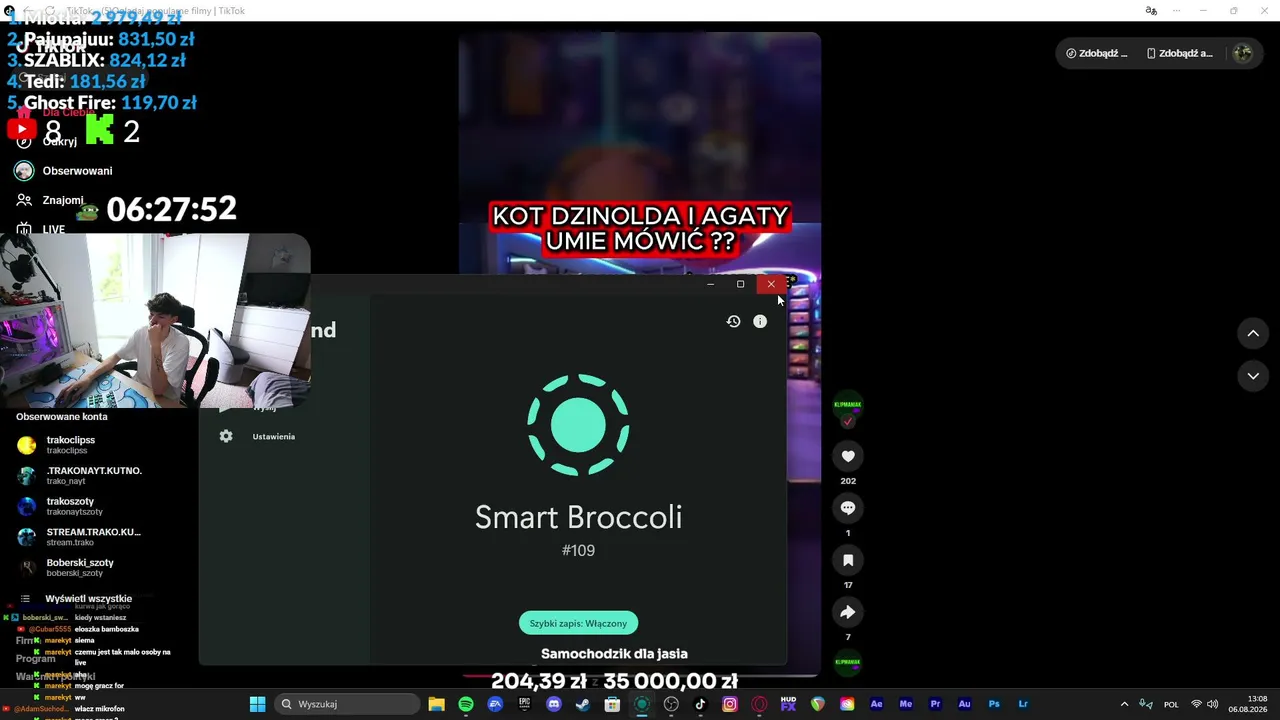Click the Wyszukaj taskbar search box
Image resolution: width=1280 pixels, height=720 pixels.
349,704
